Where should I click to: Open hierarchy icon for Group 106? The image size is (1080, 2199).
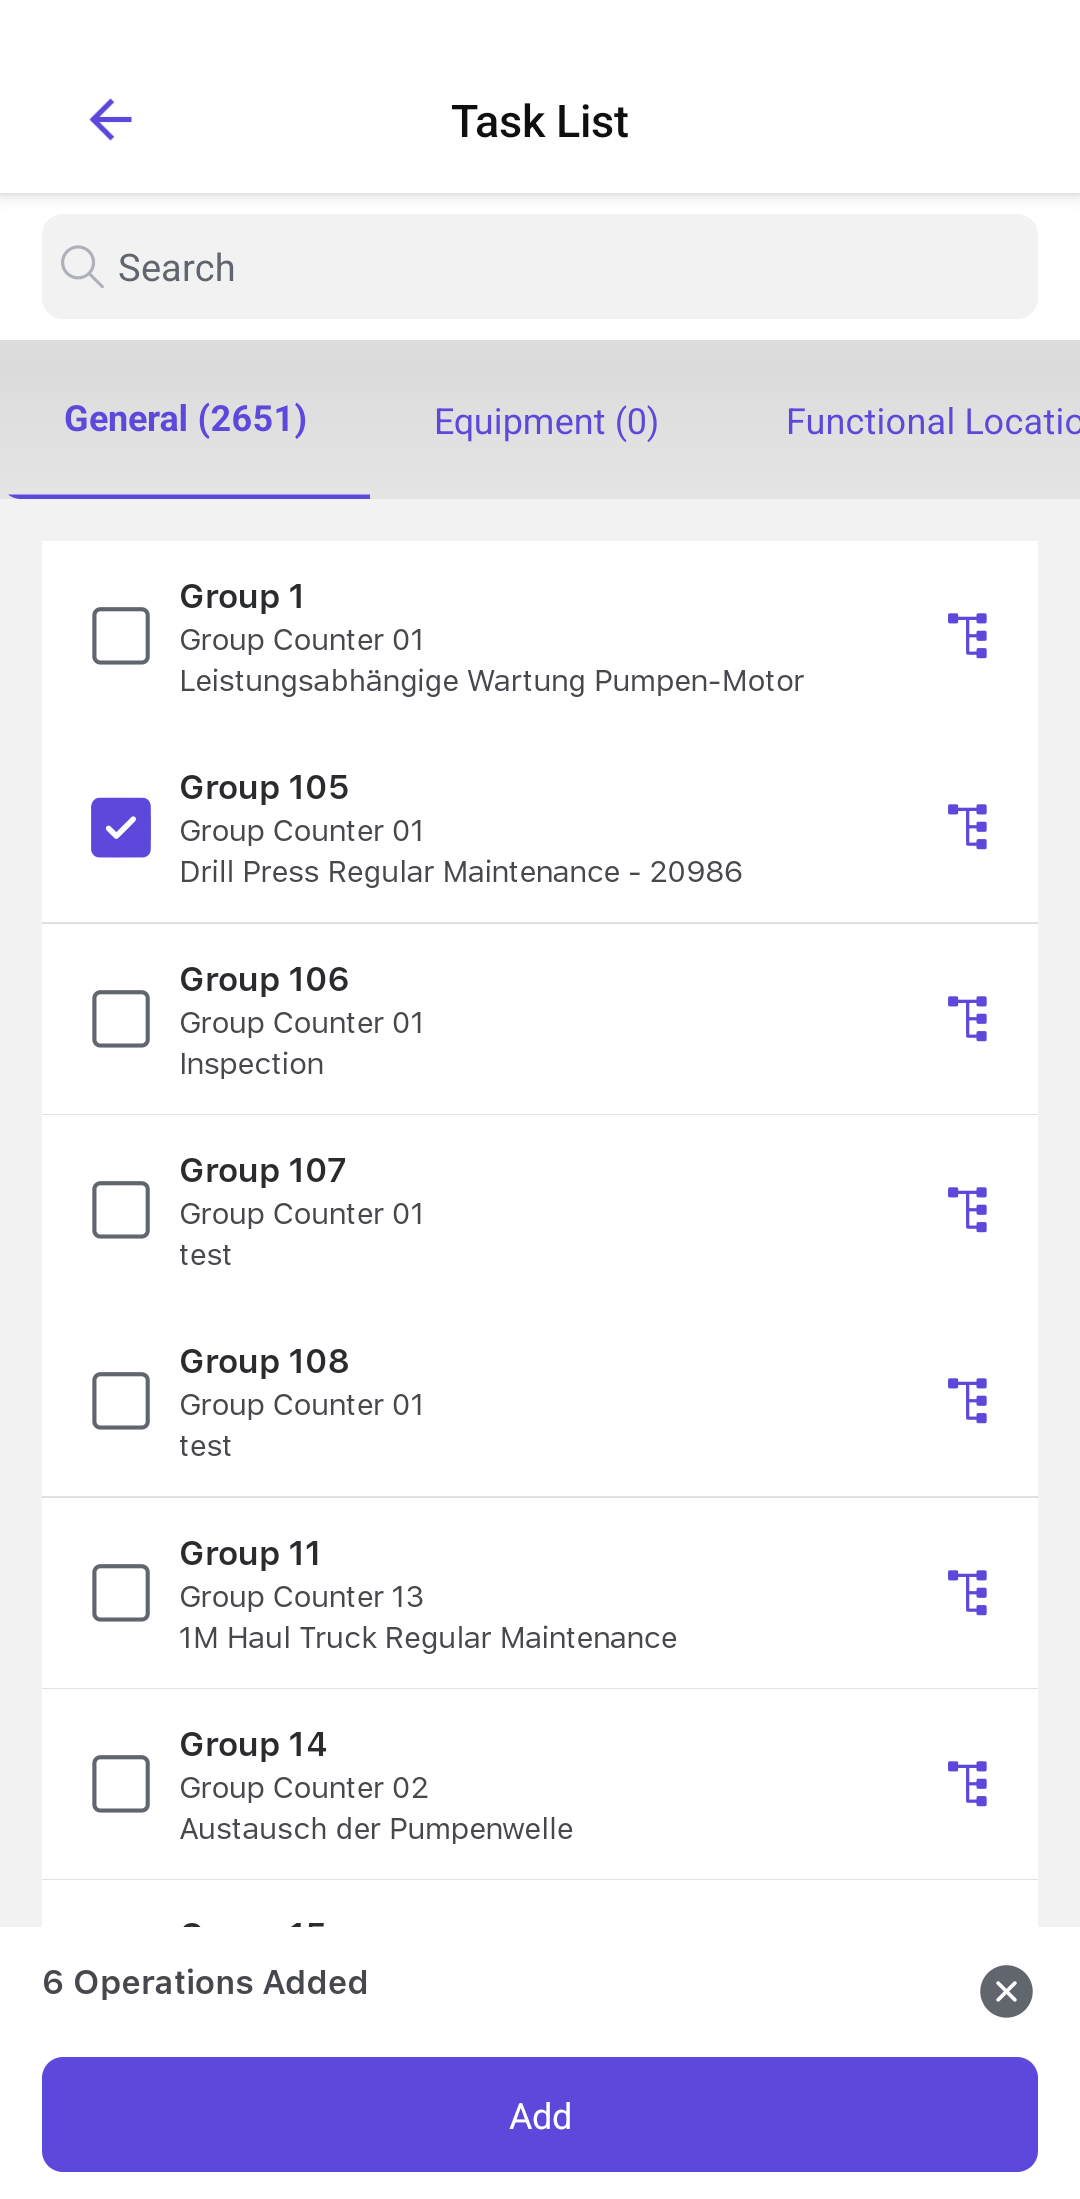[968, 1019]
